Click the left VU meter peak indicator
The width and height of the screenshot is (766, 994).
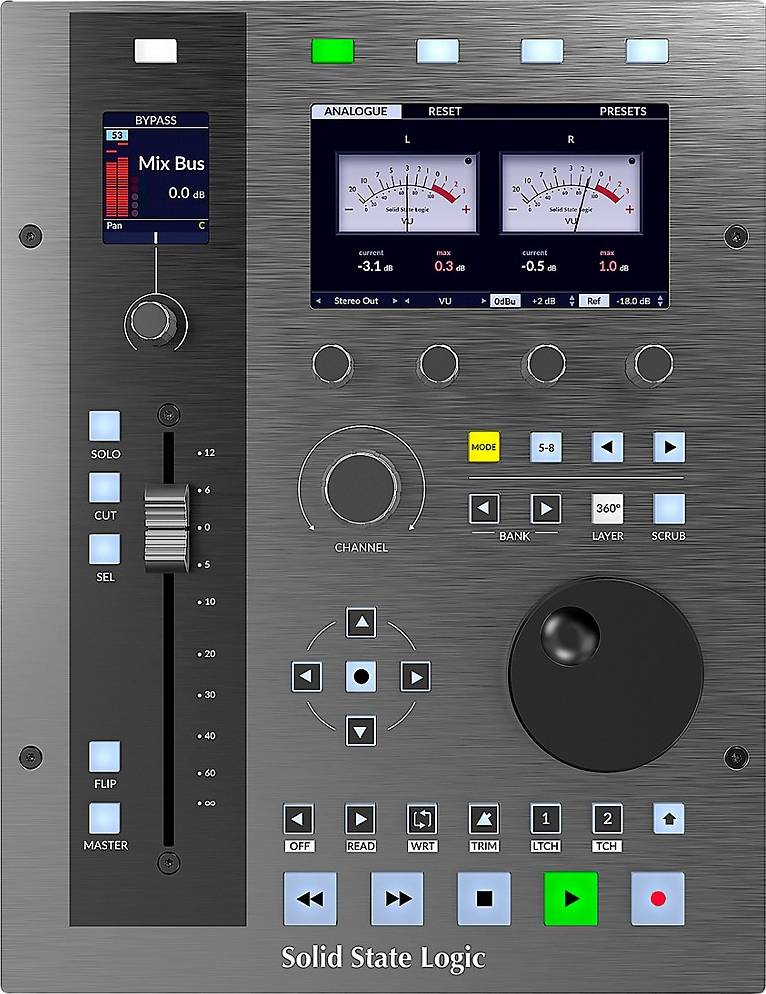(469, 161)
